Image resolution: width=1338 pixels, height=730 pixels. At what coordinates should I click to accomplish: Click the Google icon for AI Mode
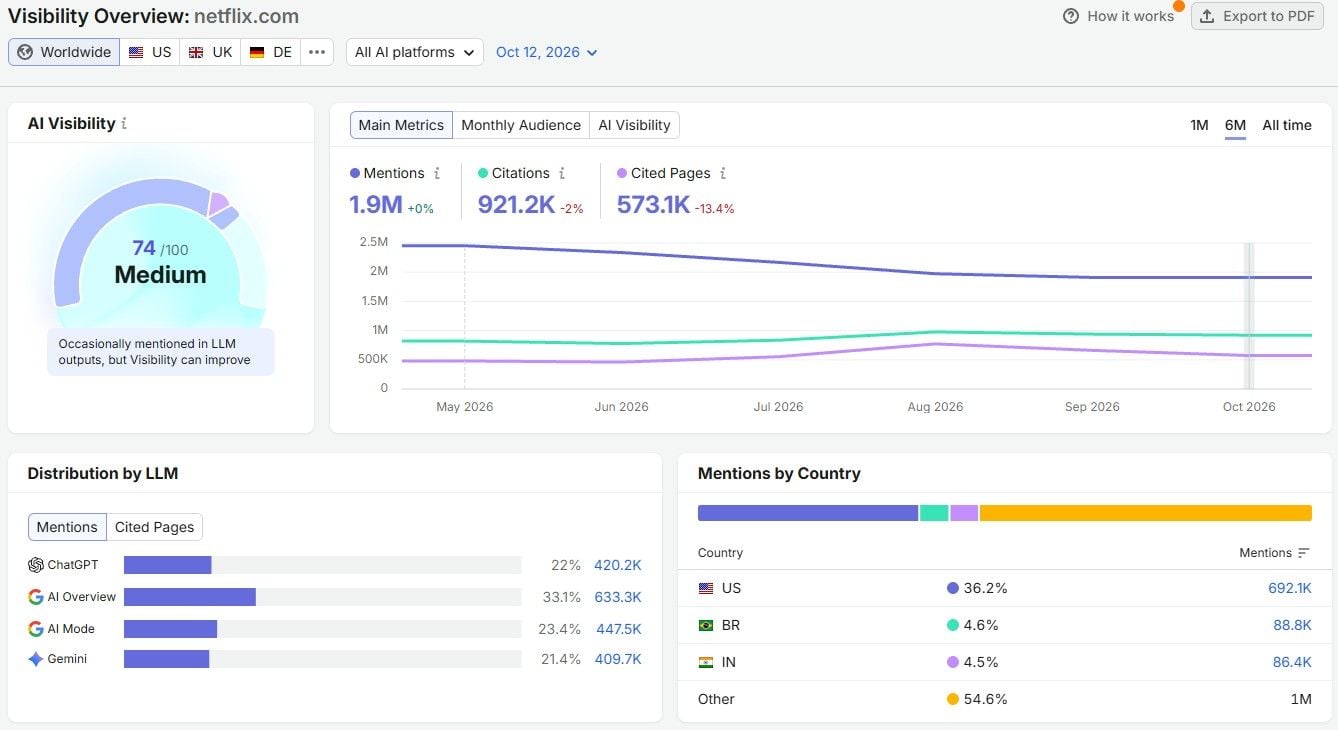point(36,629)
